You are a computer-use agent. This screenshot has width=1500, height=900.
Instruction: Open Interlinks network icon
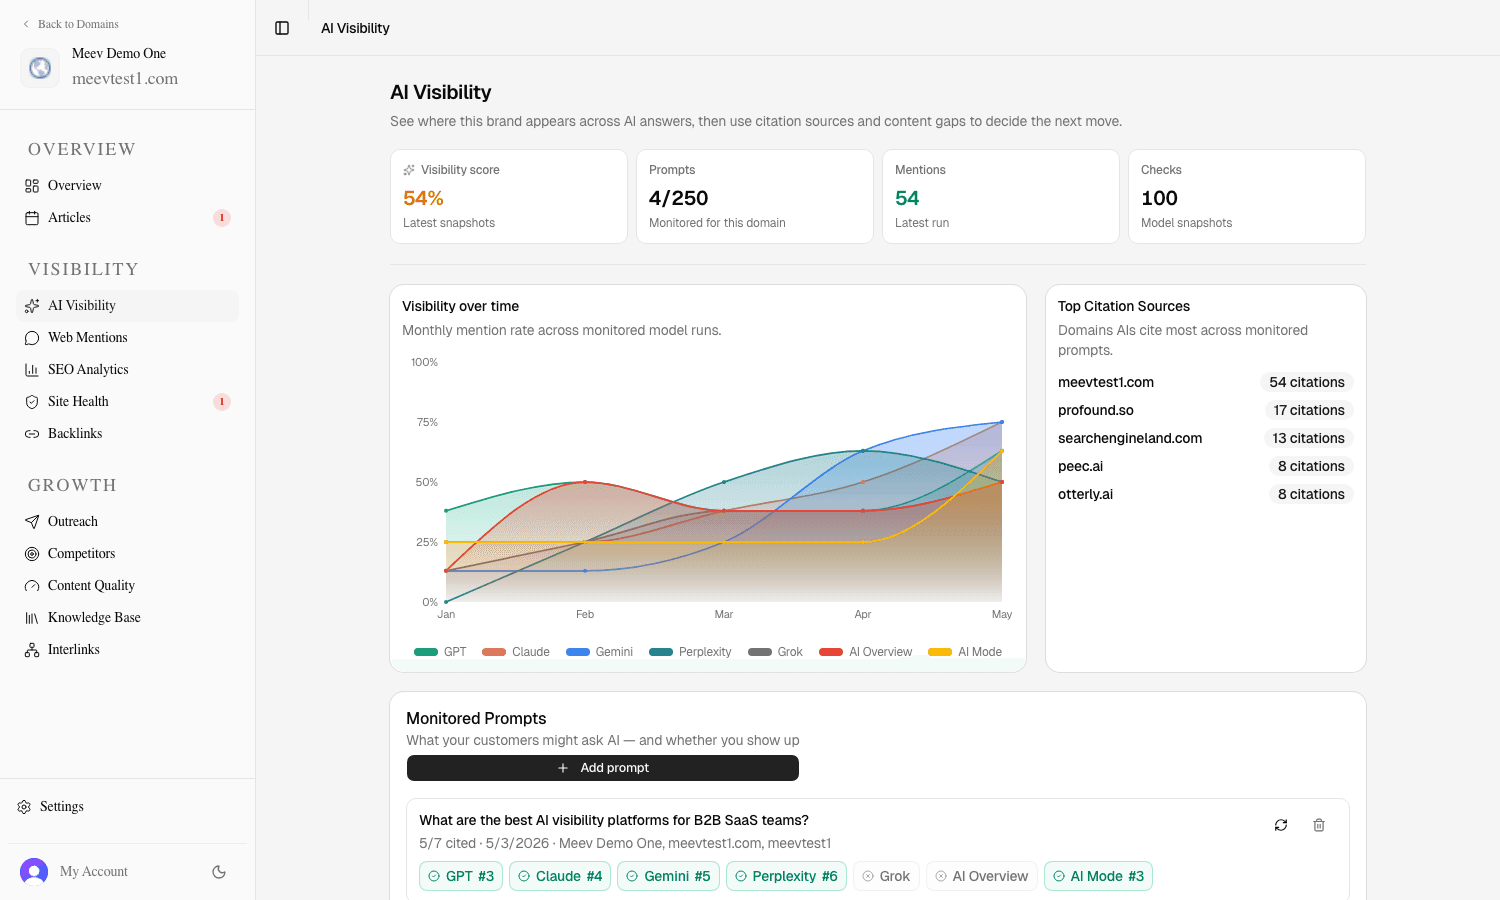click(x=32, y=650)
